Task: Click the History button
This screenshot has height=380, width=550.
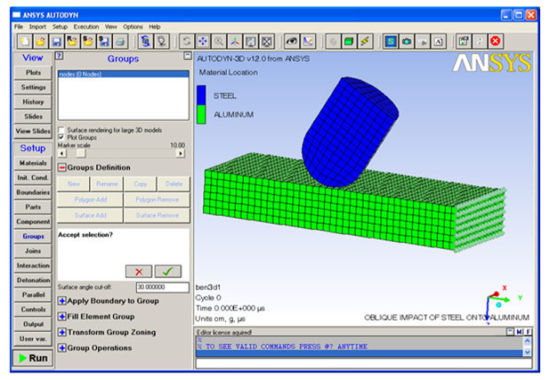Action: pos(33,102)
